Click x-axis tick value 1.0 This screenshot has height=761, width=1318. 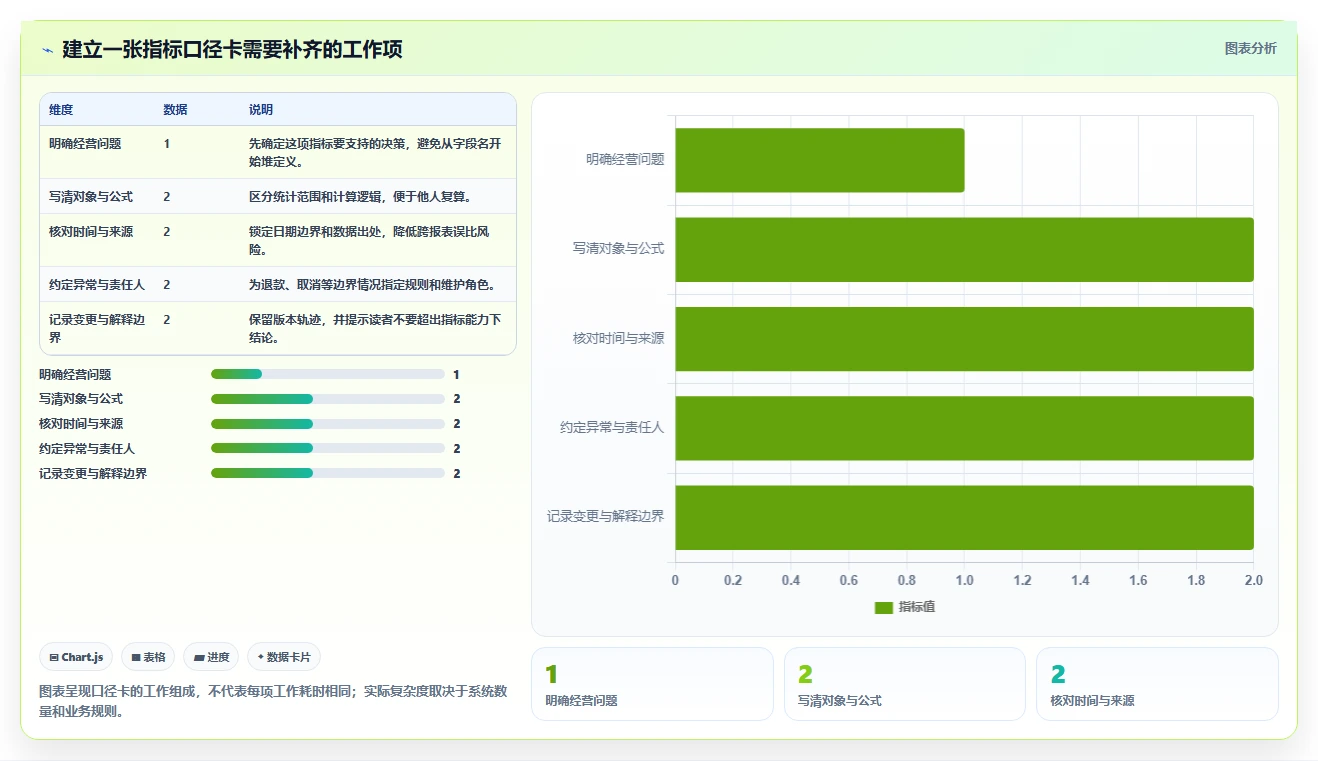click(x=964, y=581)
